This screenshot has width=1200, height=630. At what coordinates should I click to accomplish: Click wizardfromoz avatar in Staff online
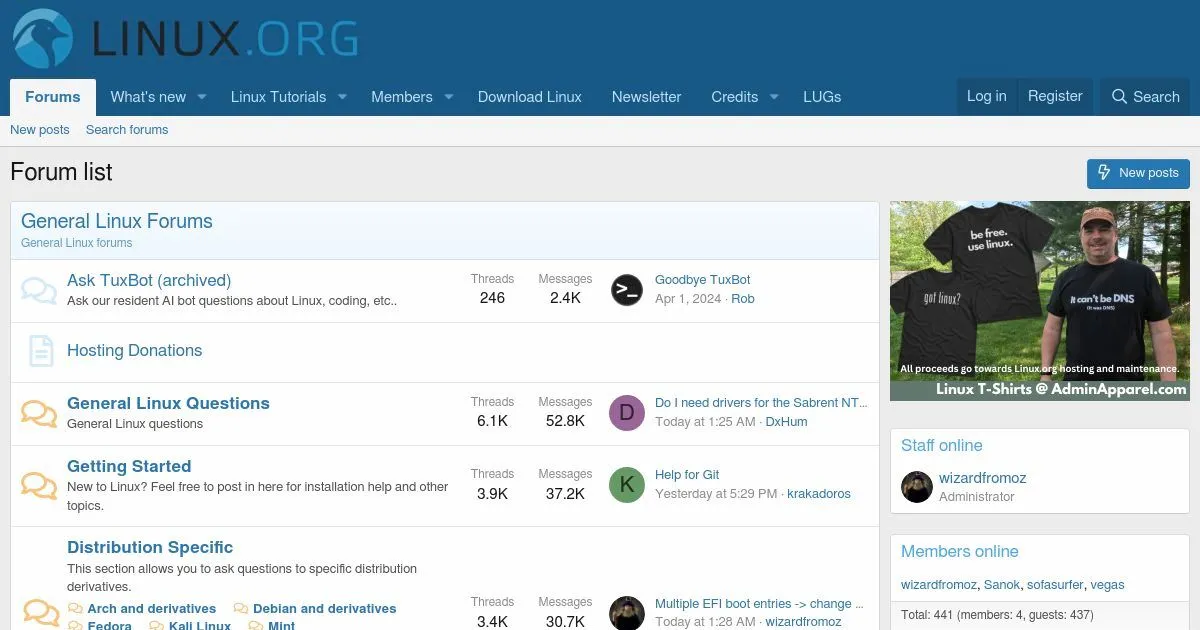pos(917,487)
